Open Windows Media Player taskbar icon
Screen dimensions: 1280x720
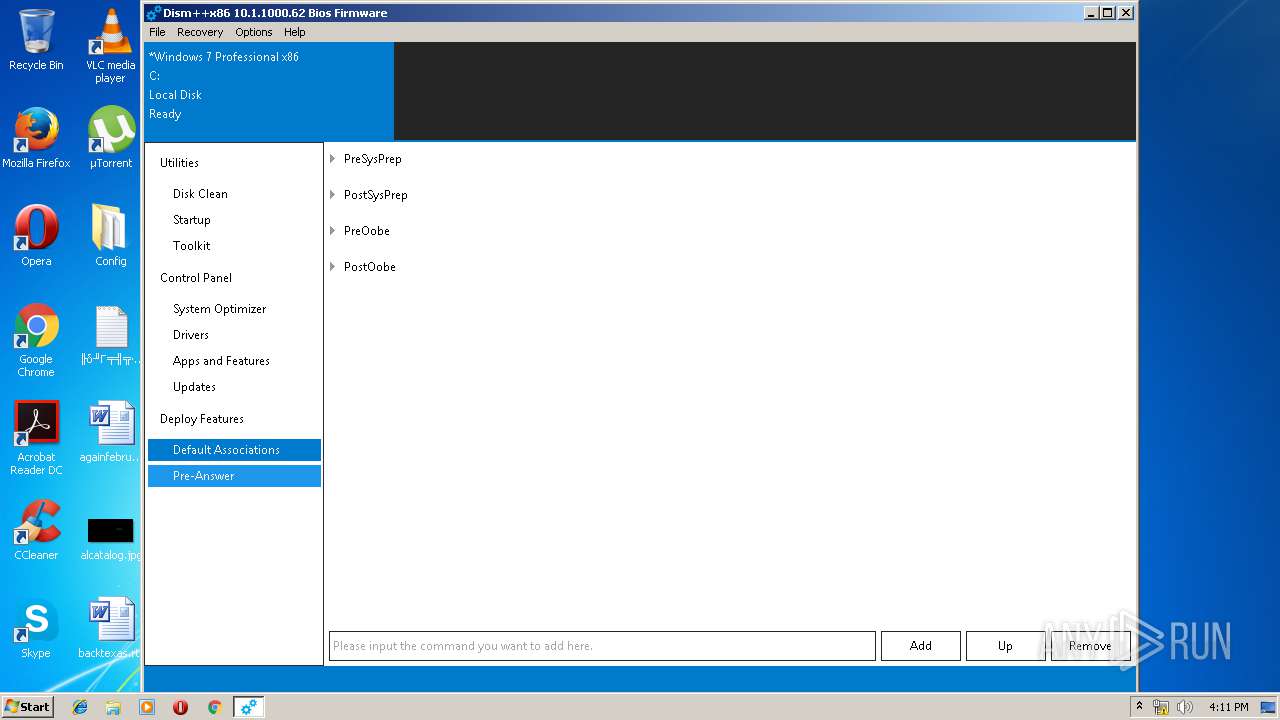(x=147, y=707)
